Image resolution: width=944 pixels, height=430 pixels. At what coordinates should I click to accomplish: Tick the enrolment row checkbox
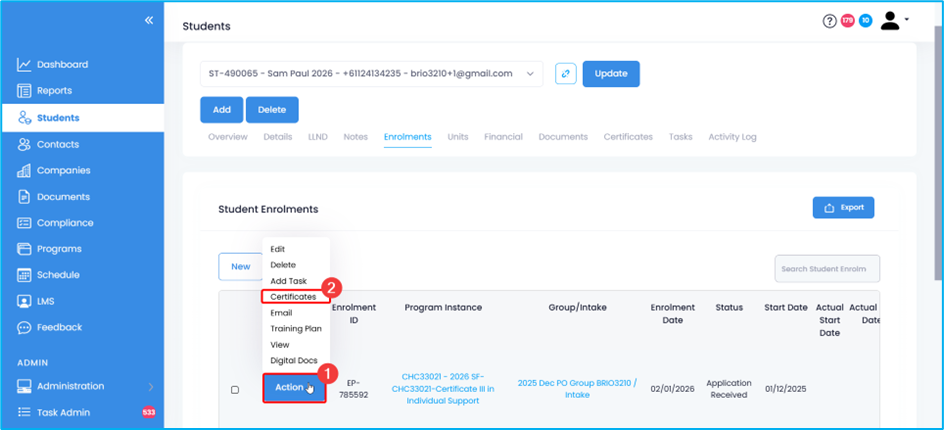pyautogui.click(x=235, y=390)
